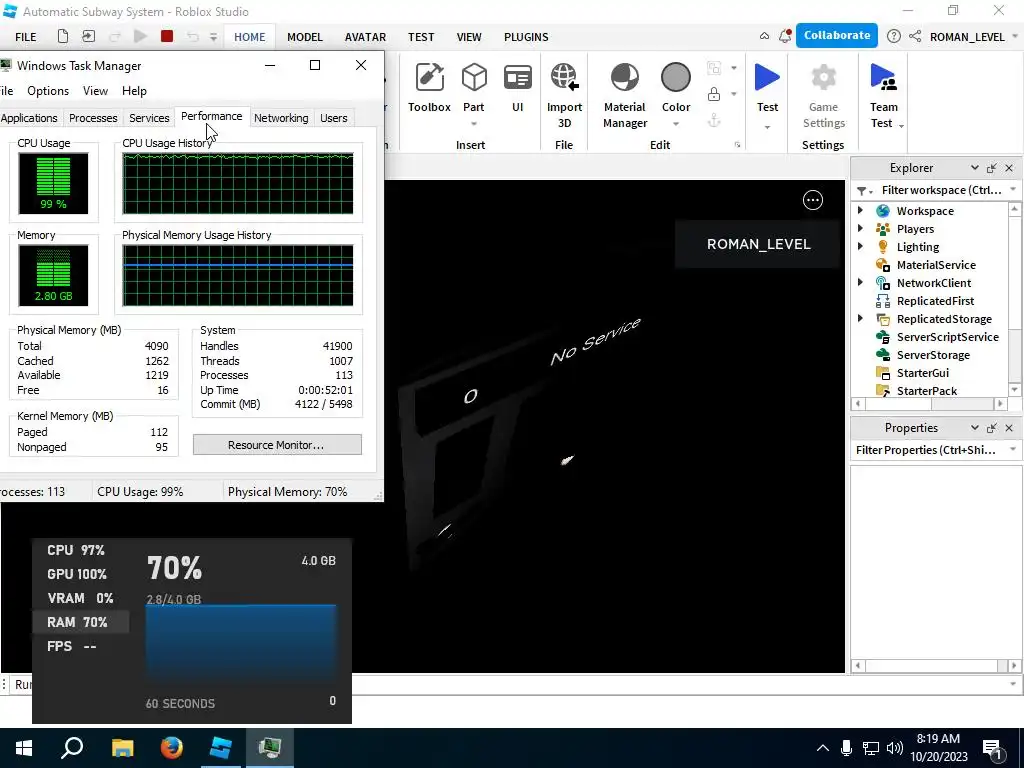Open Services tab in Task Manager
The width and height of the screenshot is (1024, 768).
(149, 118)
